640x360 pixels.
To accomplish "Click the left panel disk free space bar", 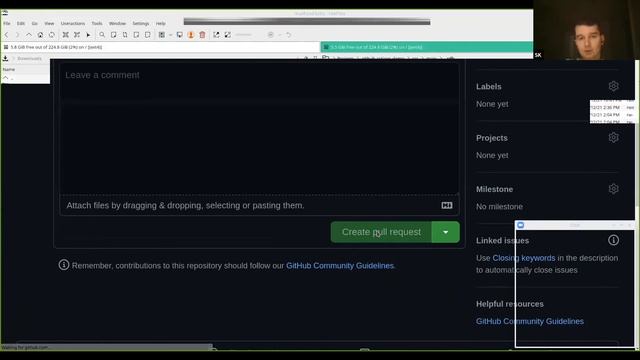I will tap(161, 47).
